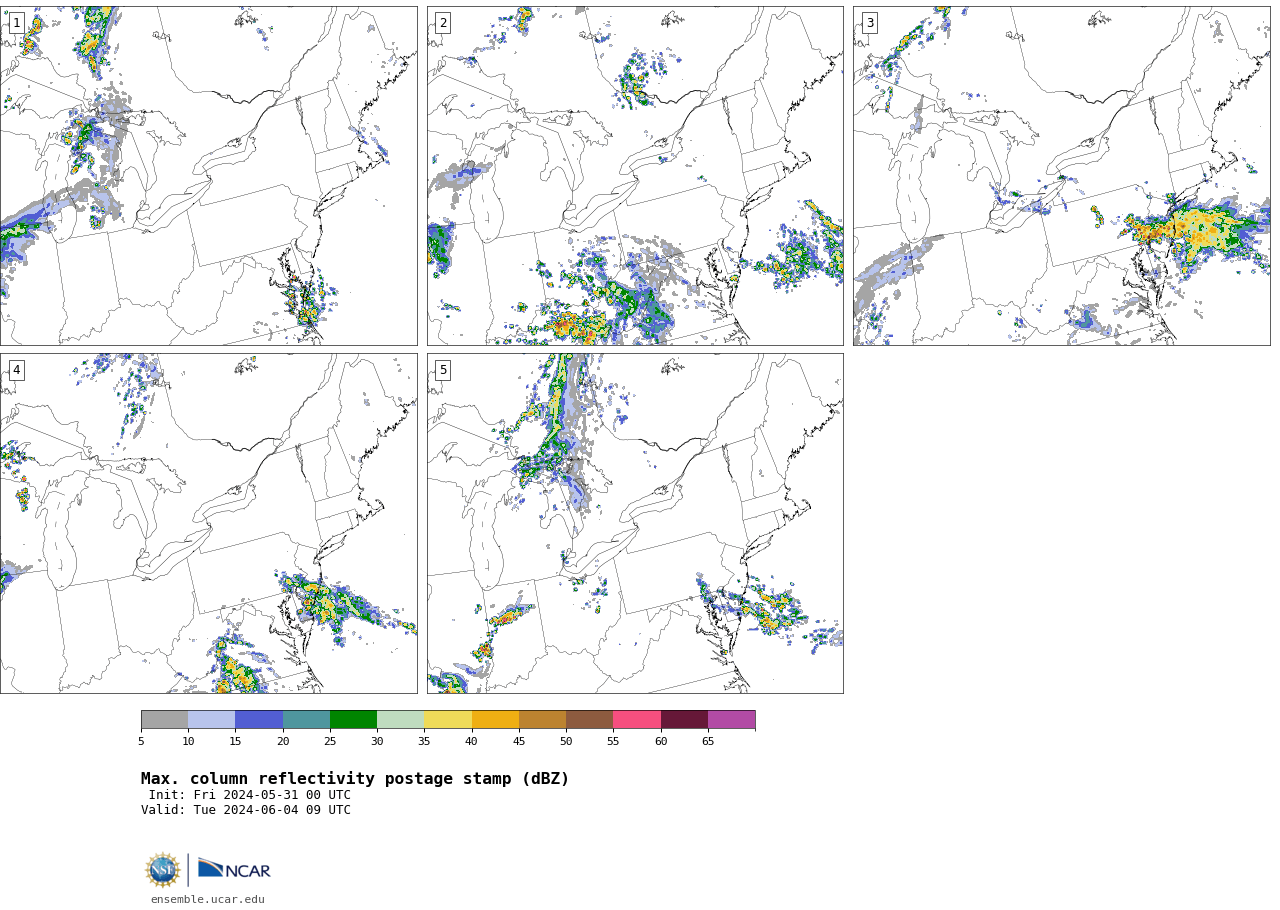Click the pale green 30-35 dBZ swatch
Viewport: 1280px width, 910px height.
point(400,720)
